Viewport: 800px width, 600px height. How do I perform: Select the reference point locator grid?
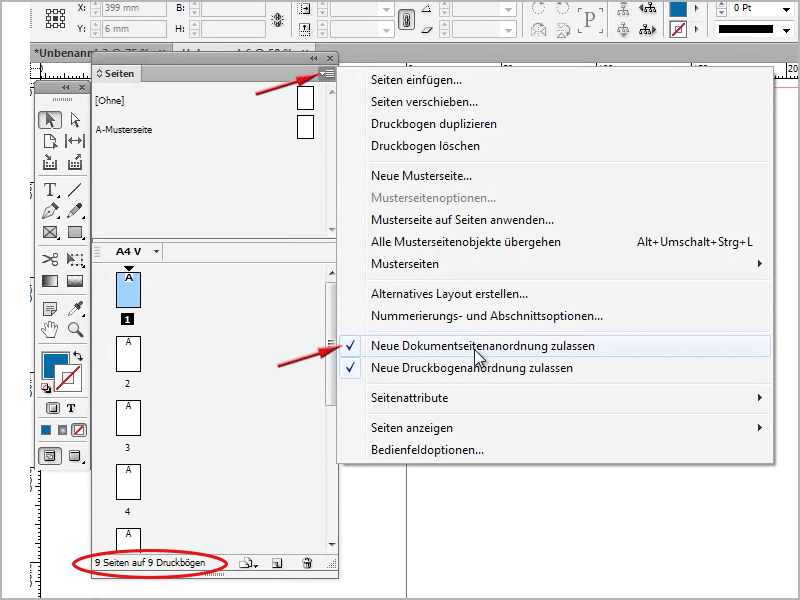[55, 18]
